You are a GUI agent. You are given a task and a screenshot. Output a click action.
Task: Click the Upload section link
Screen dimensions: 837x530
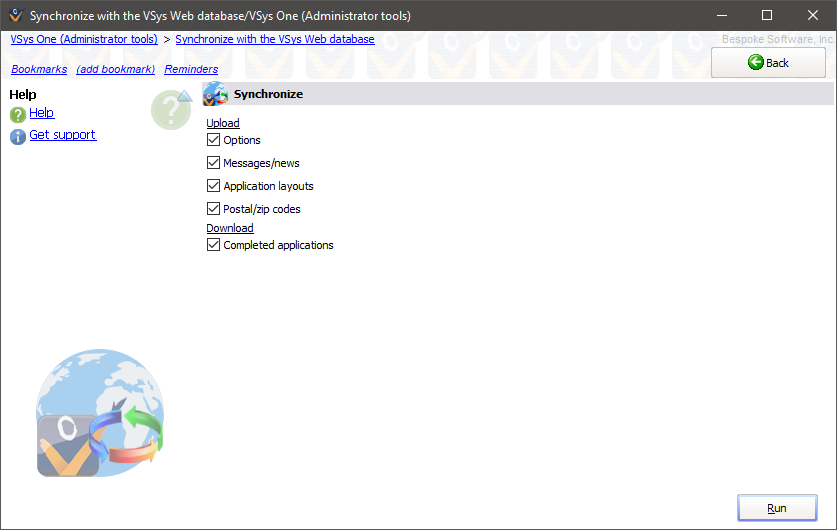pos(223,123)
